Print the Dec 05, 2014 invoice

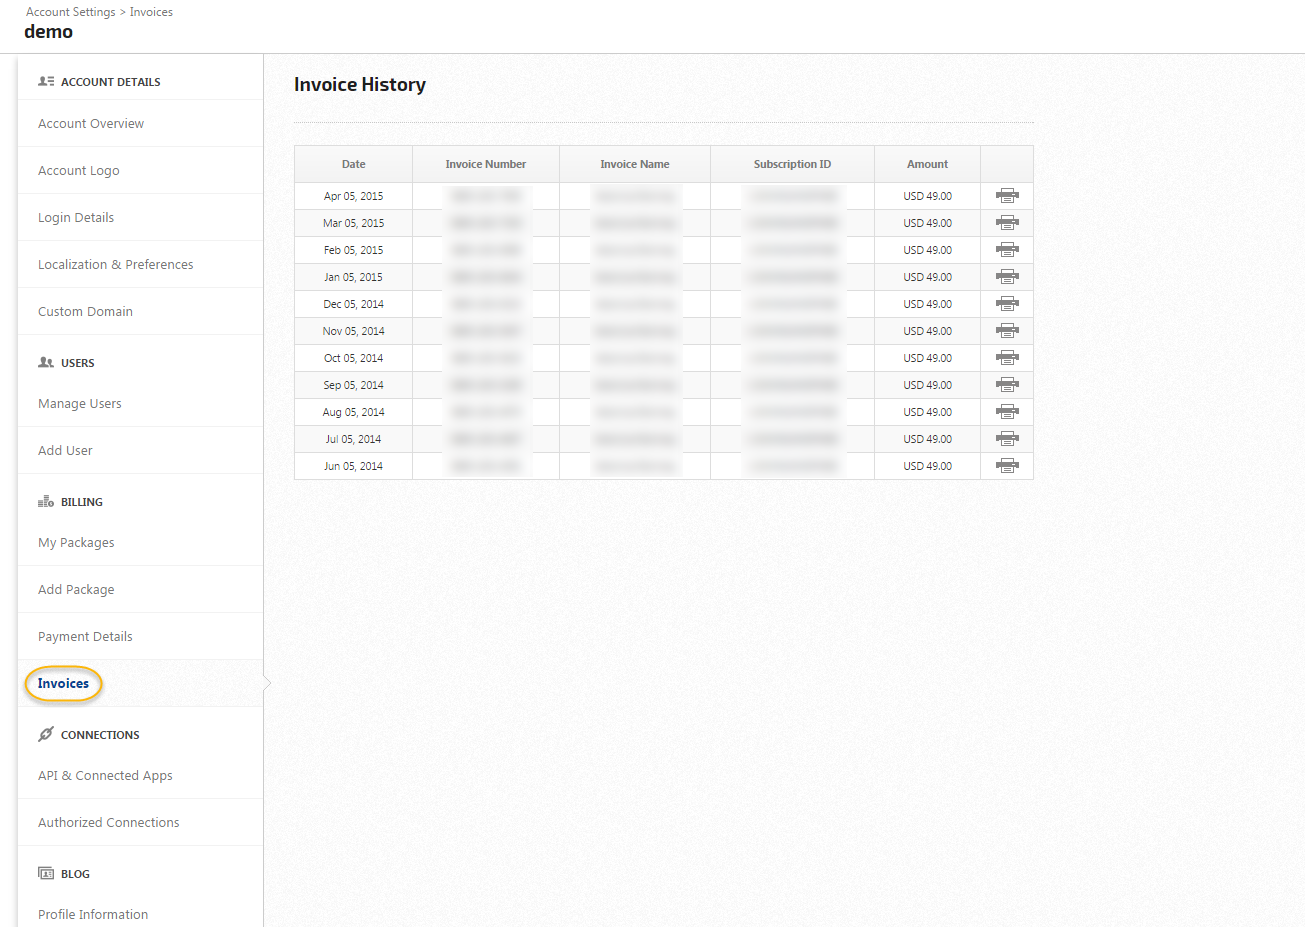click(x=1007, y=304)
